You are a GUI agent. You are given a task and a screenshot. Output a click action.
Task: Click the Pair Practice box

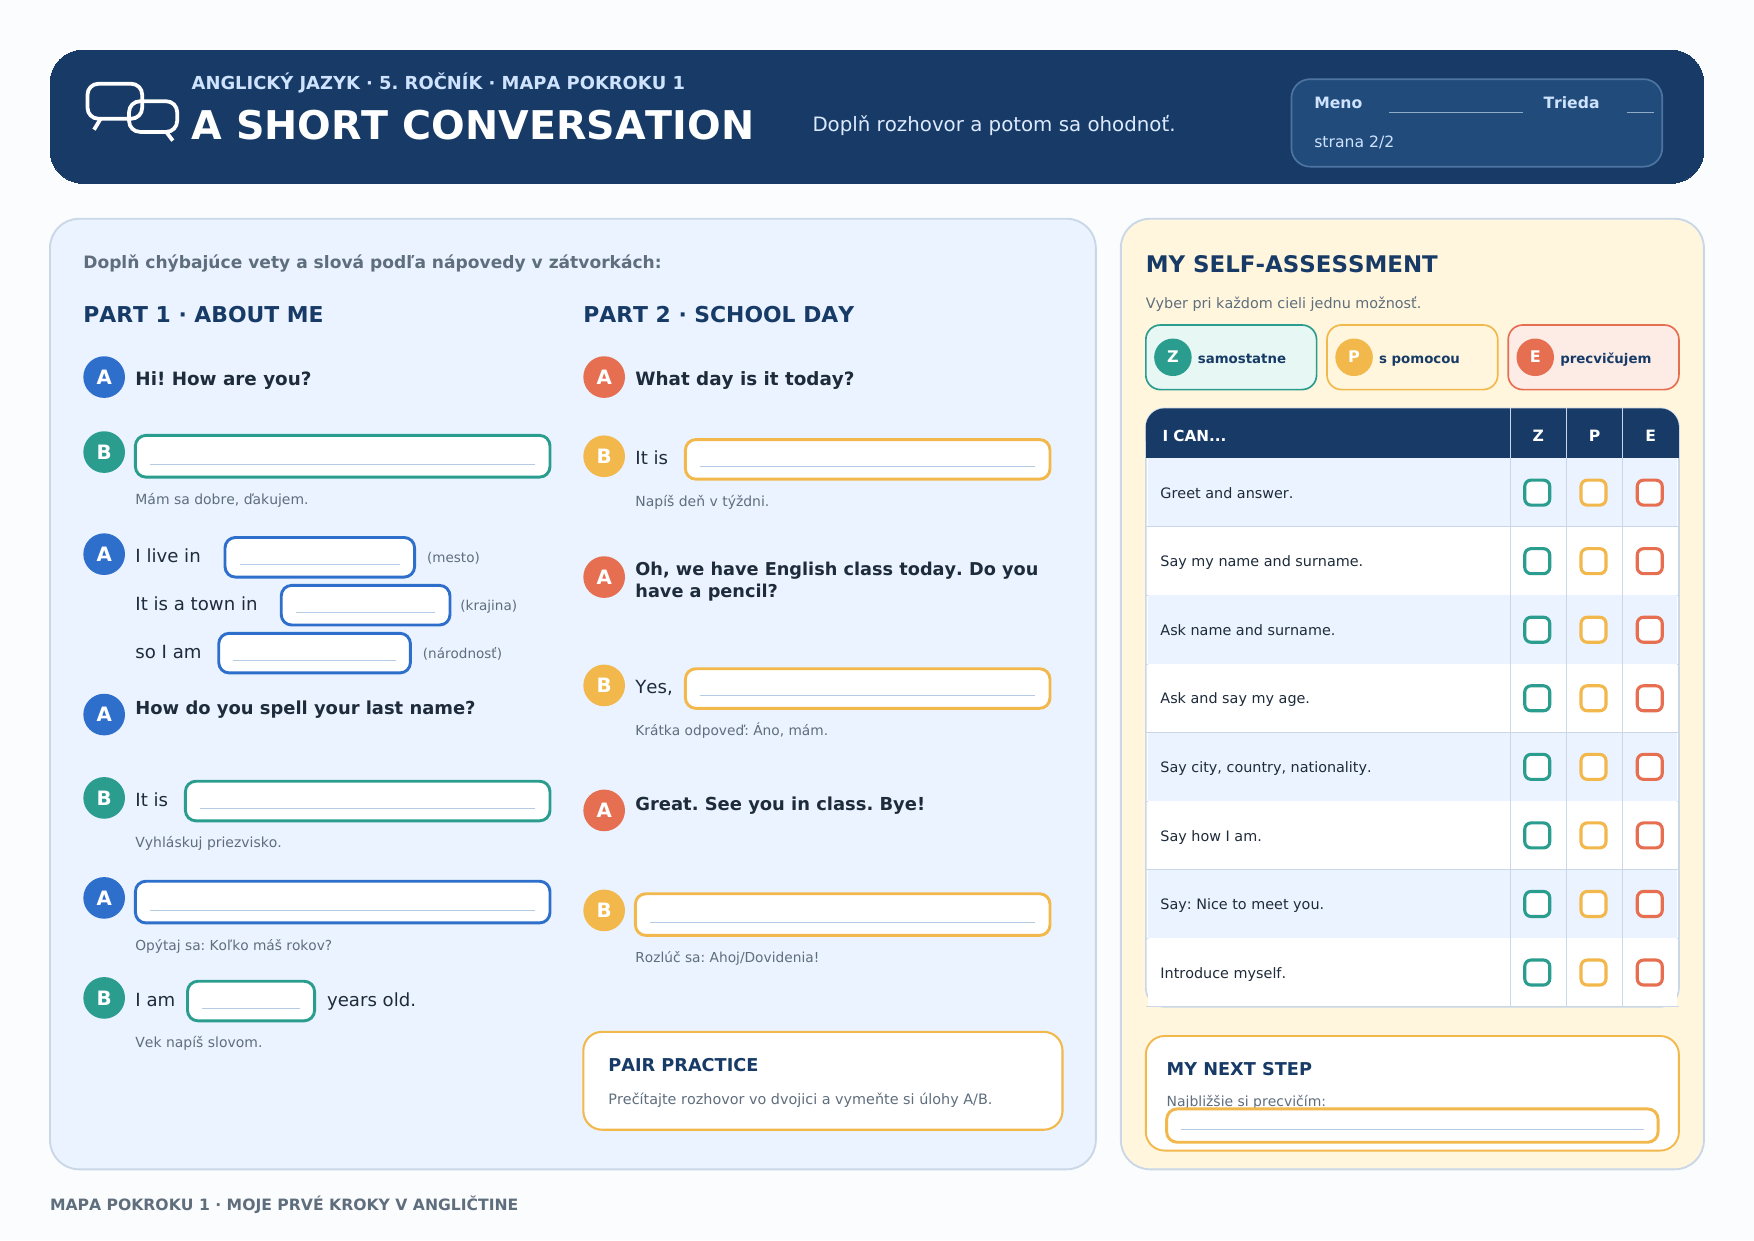(823, 1081)
